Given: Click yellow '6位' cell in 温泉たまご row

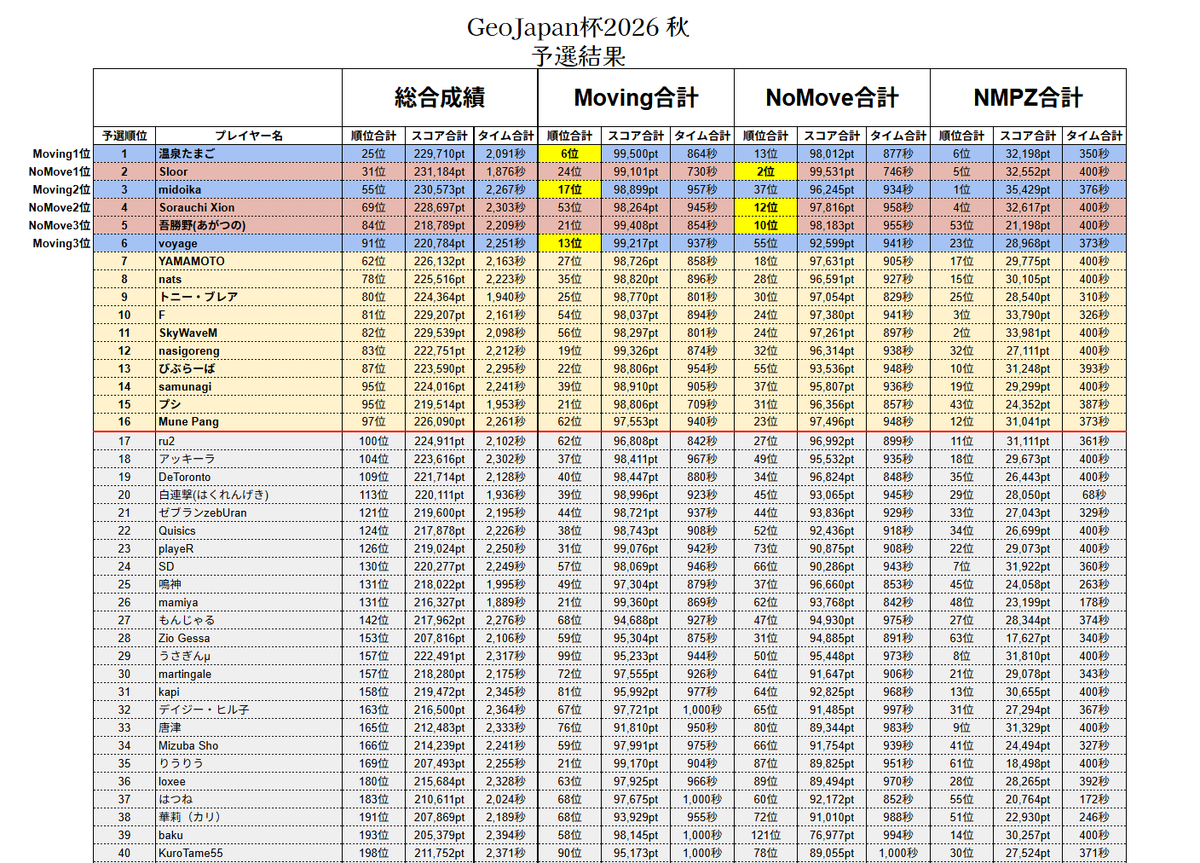Looking at the screenshot, I should point(570,154).
